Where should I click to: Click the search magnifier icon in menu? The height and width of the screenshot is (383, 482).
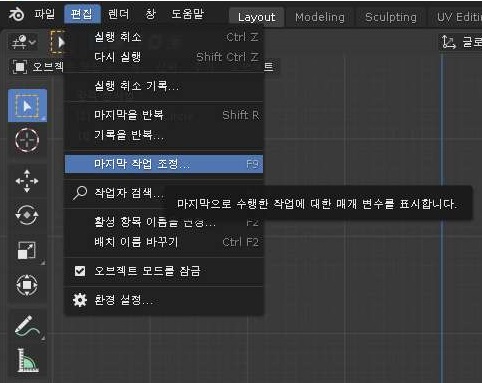tap(80, 193)
